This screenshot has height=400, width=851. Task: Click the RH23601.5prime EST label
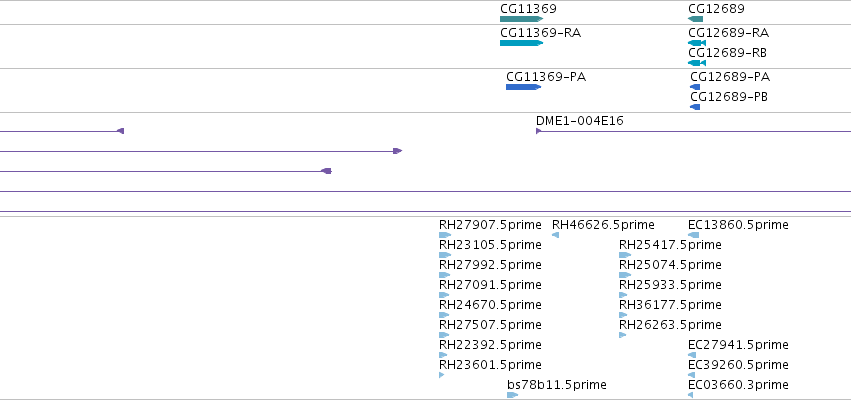(490, 365)
